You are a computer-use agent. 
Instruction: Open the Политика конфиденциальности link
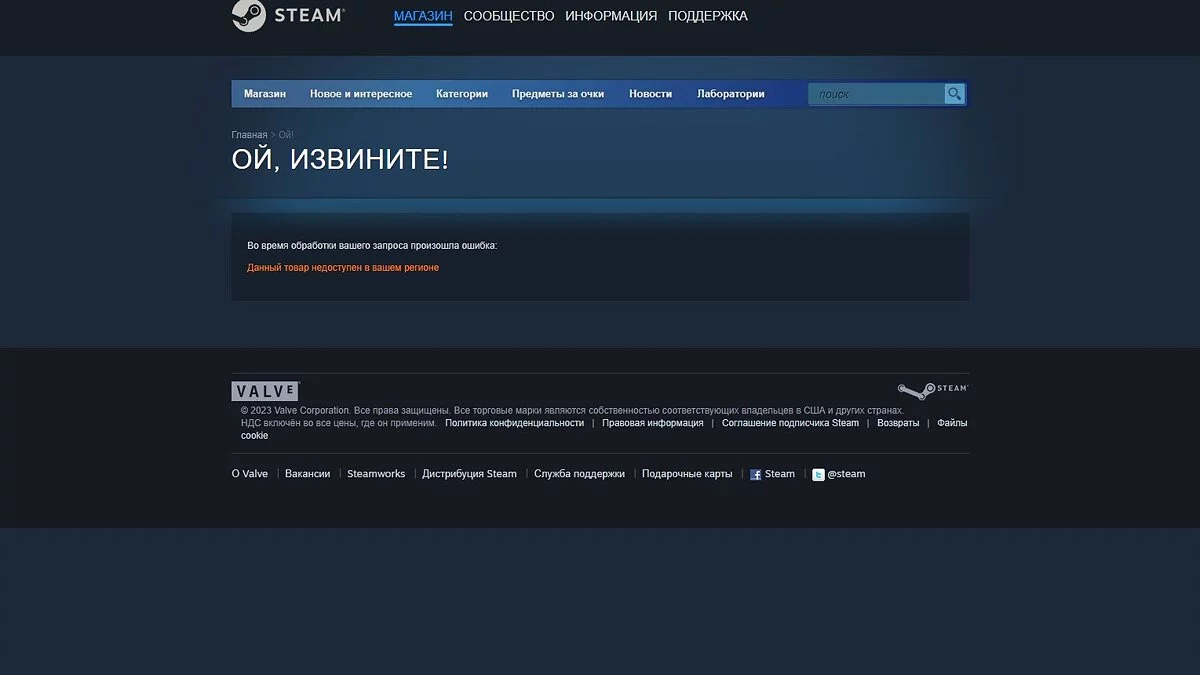pyautogui.click(x=514, y=423)
